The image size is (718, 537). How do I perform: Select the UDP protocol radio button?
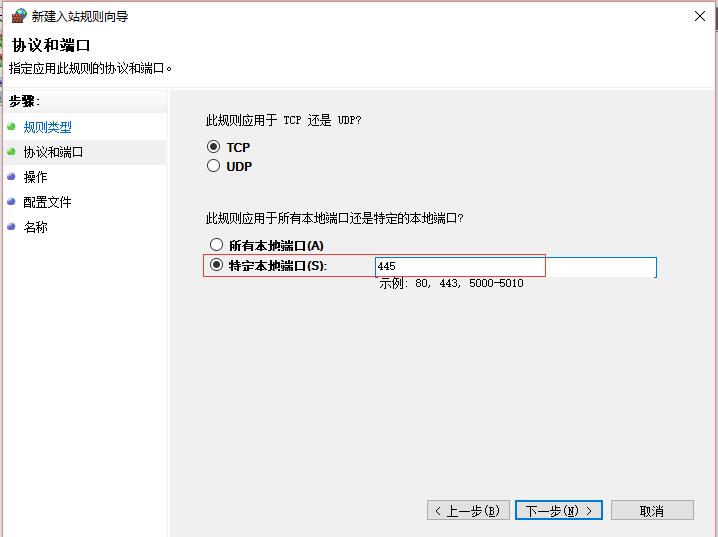pos(213,166)
